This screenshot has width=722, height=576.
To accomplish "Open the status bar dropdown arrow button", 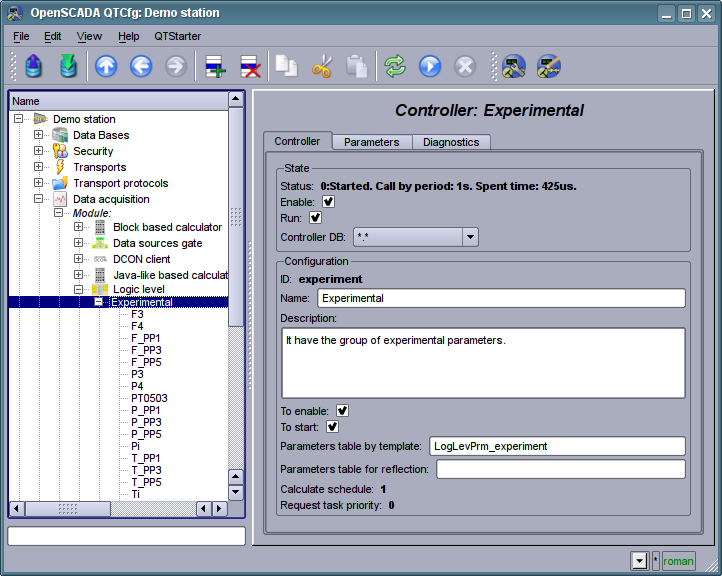I will (x=640, y=561).
